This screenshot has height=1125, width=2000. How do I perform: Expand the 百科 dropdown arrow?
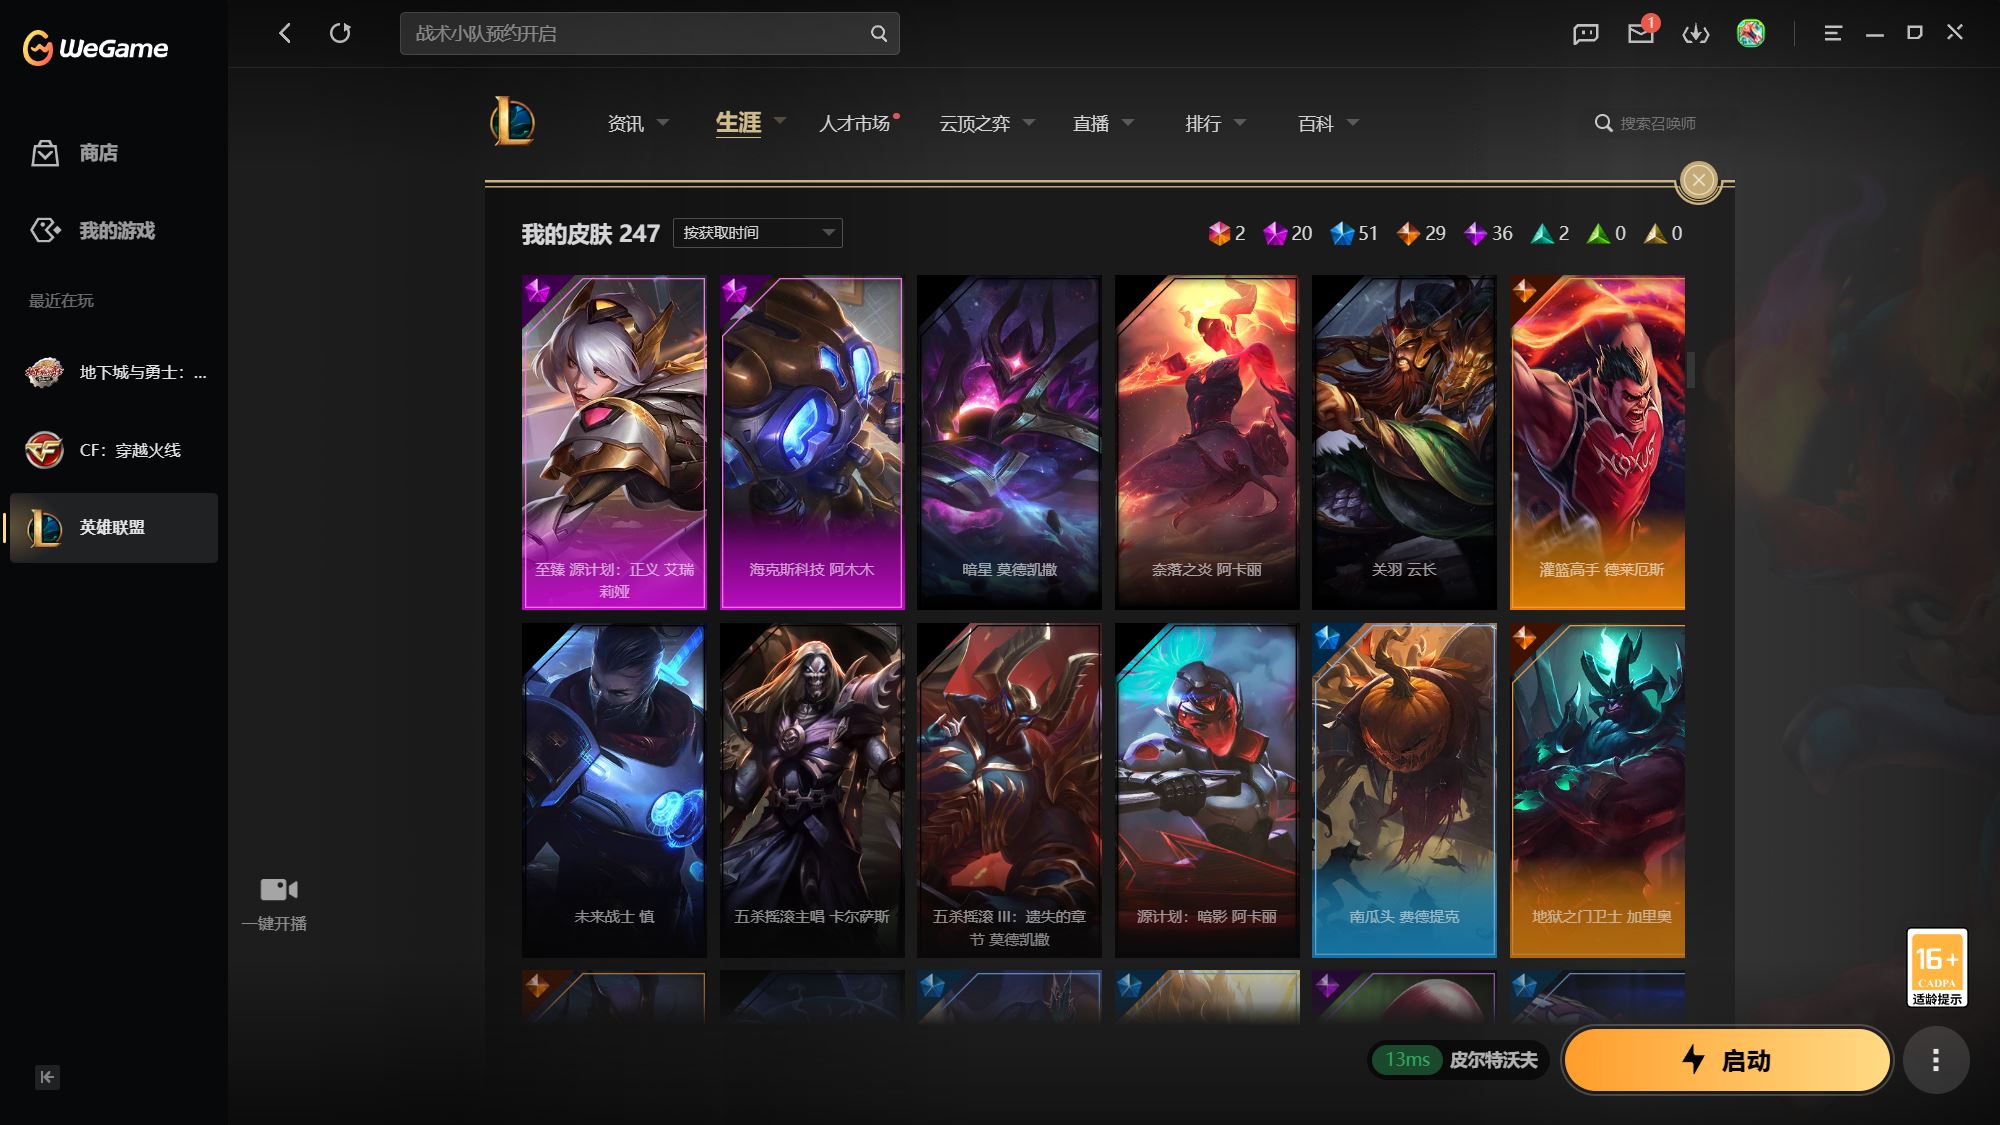1353,123
